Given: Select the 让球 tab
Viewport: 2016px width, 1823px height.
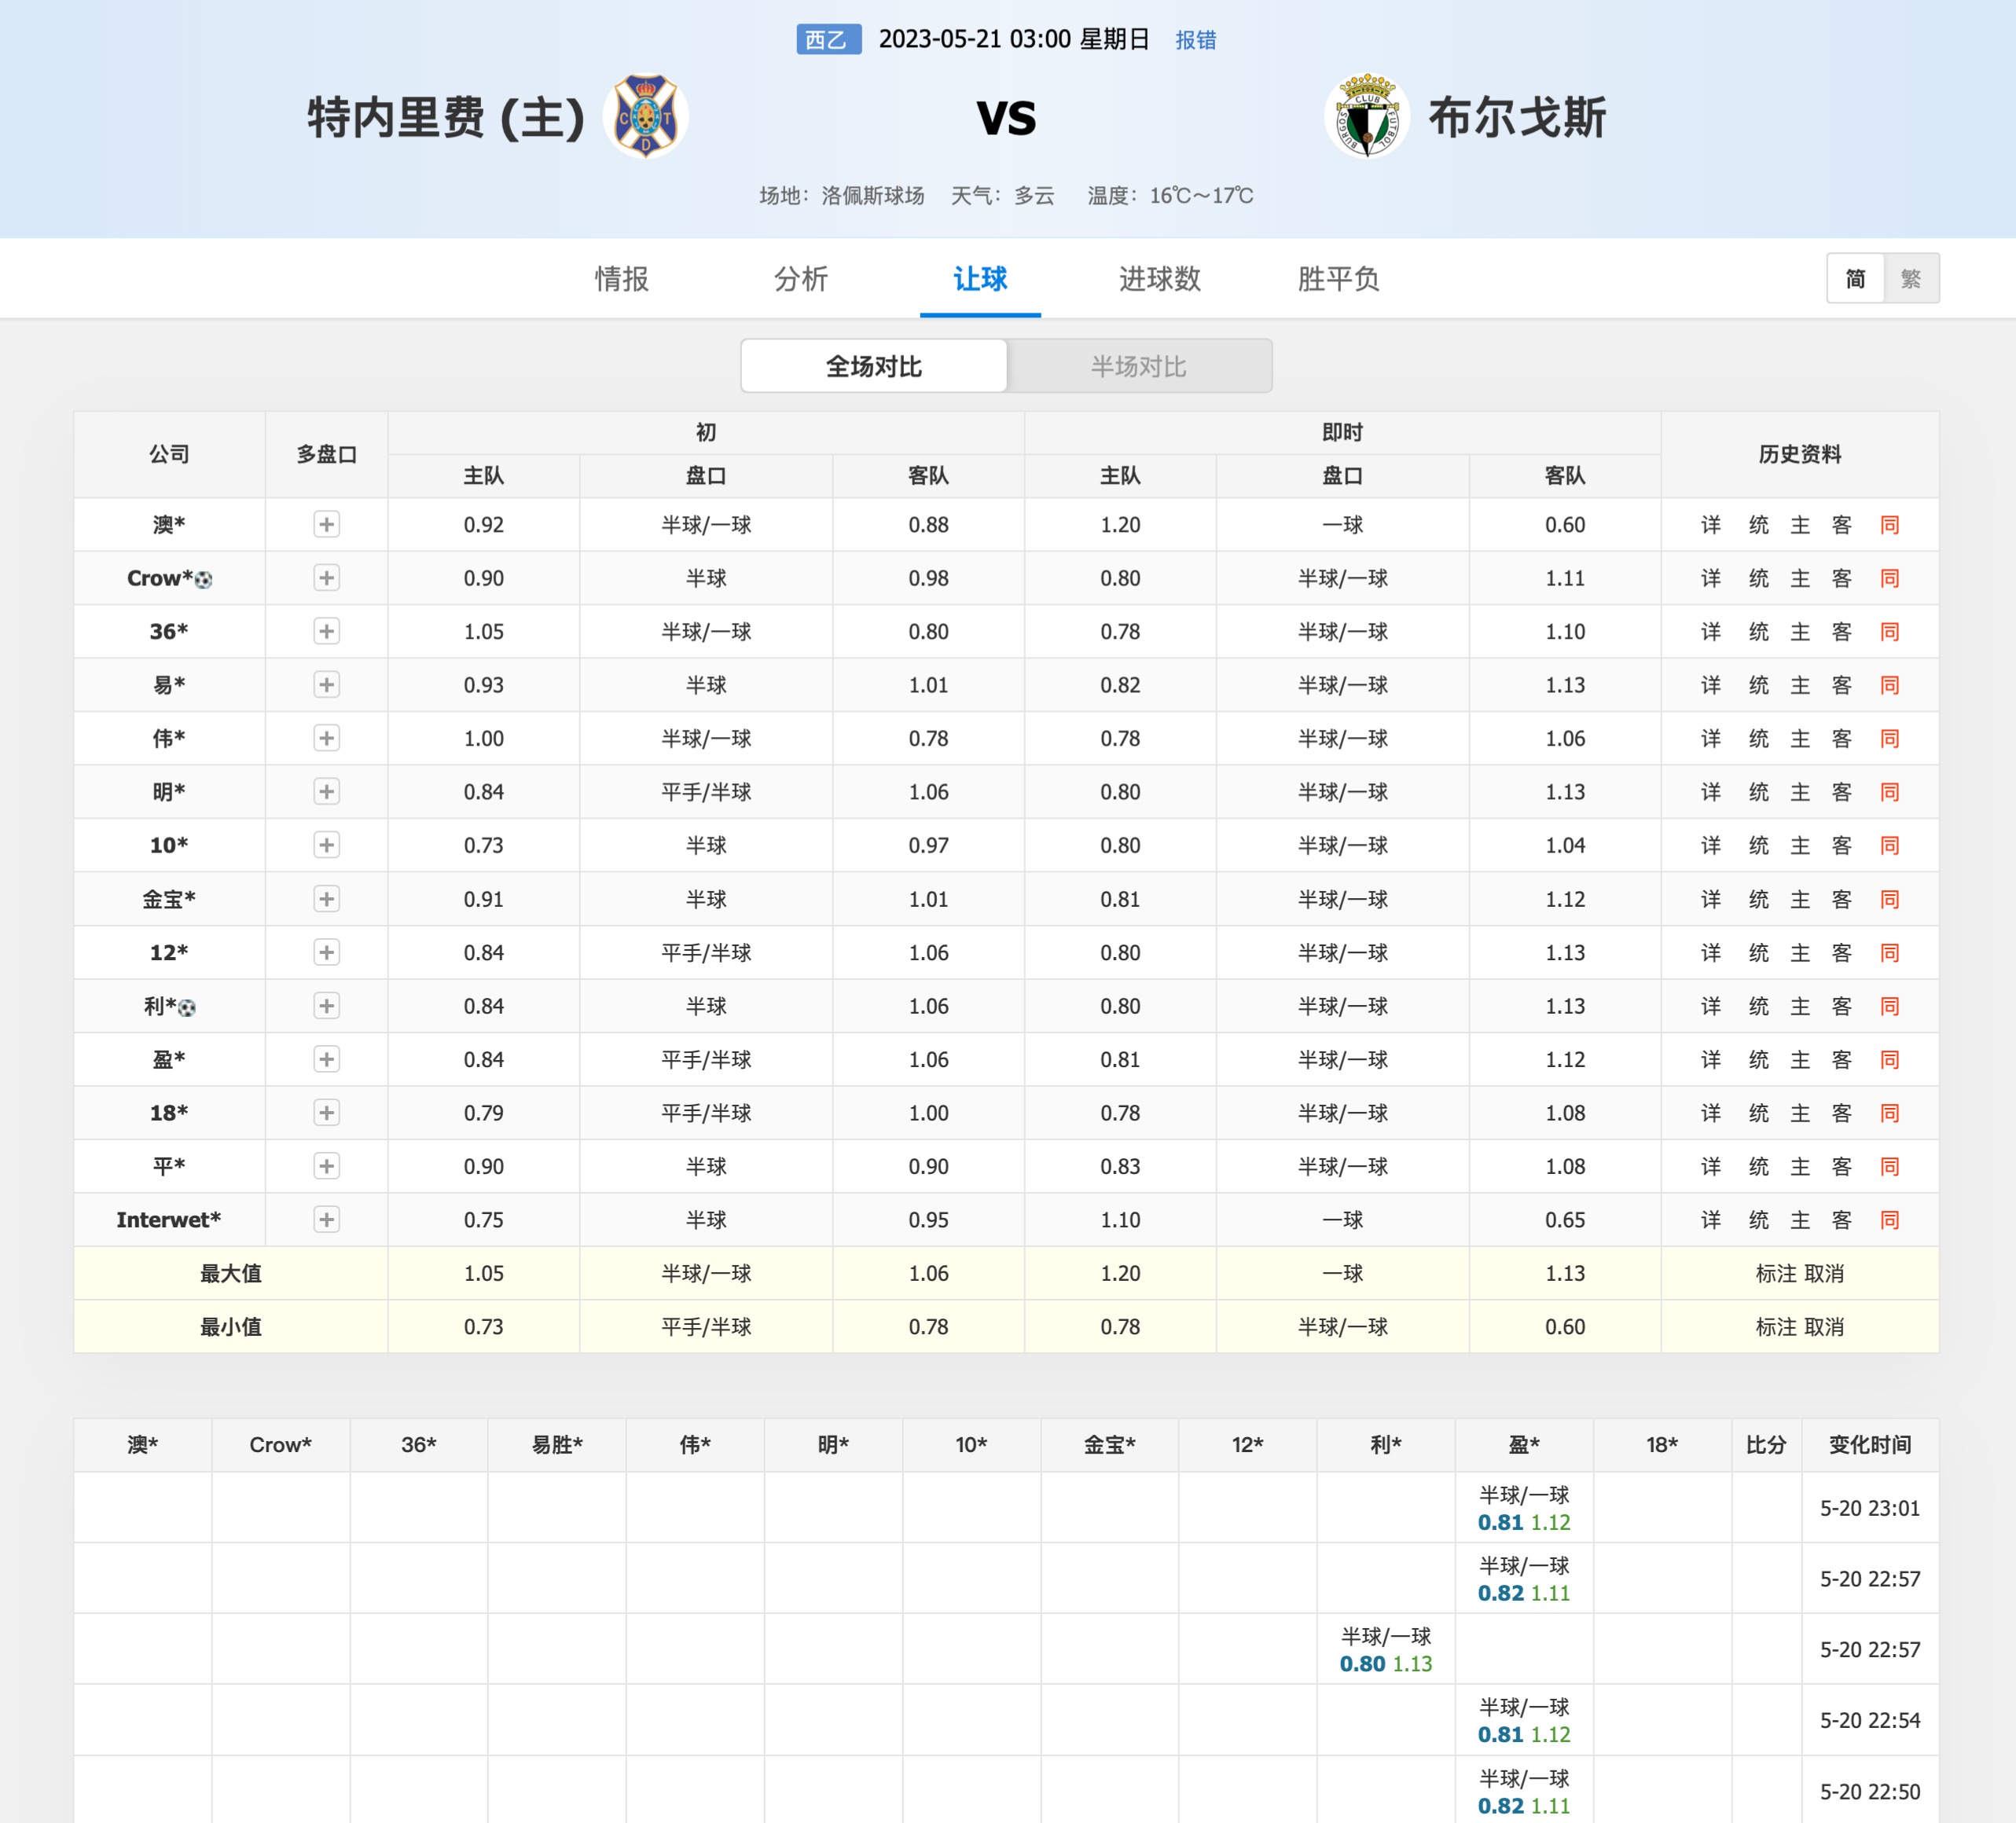Looking at the screenshot, I should (980, 278).
